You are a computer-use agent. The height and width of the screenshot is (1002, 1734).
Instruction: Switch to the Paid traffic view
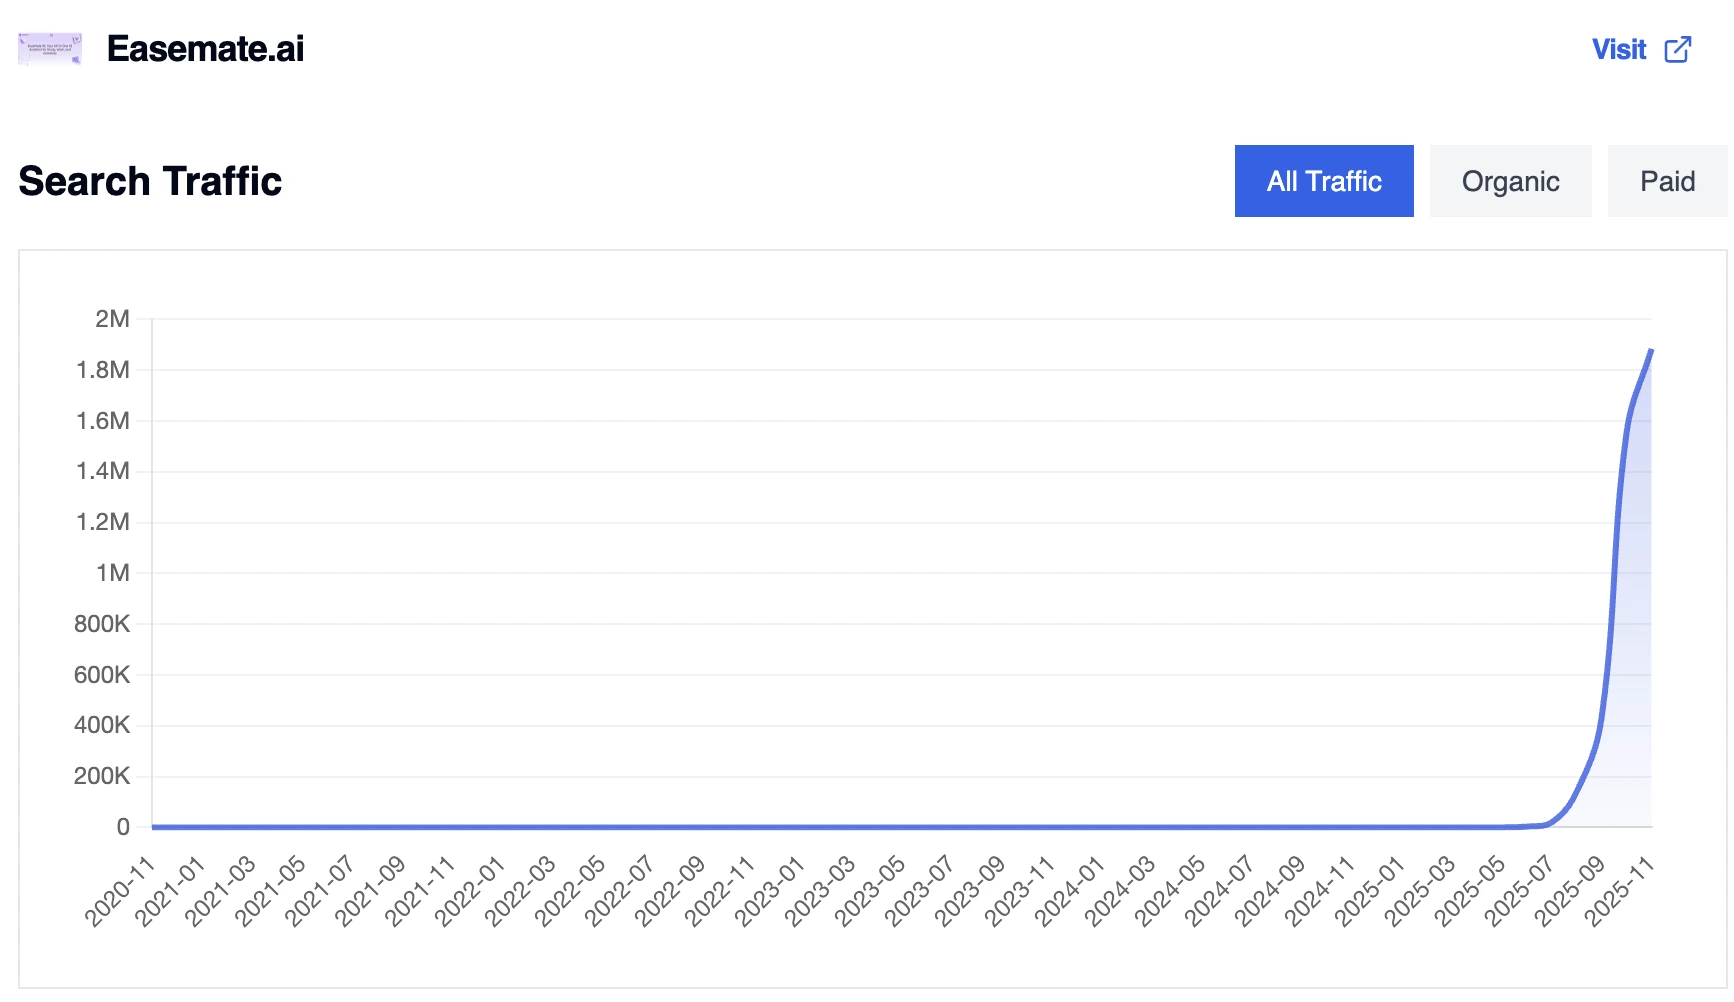pyautogui.click(x=1667, y=181)
